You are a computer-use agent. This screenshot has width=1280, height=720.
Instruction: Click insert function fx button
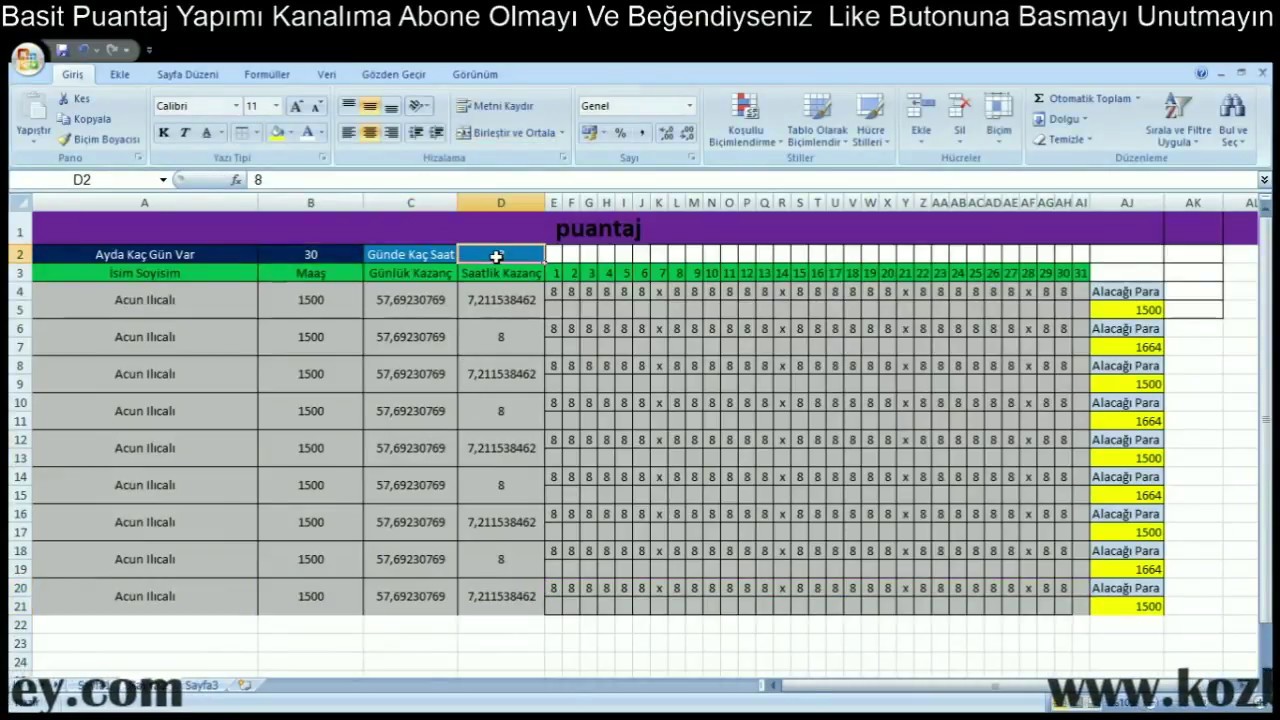(x=236, y=180)
